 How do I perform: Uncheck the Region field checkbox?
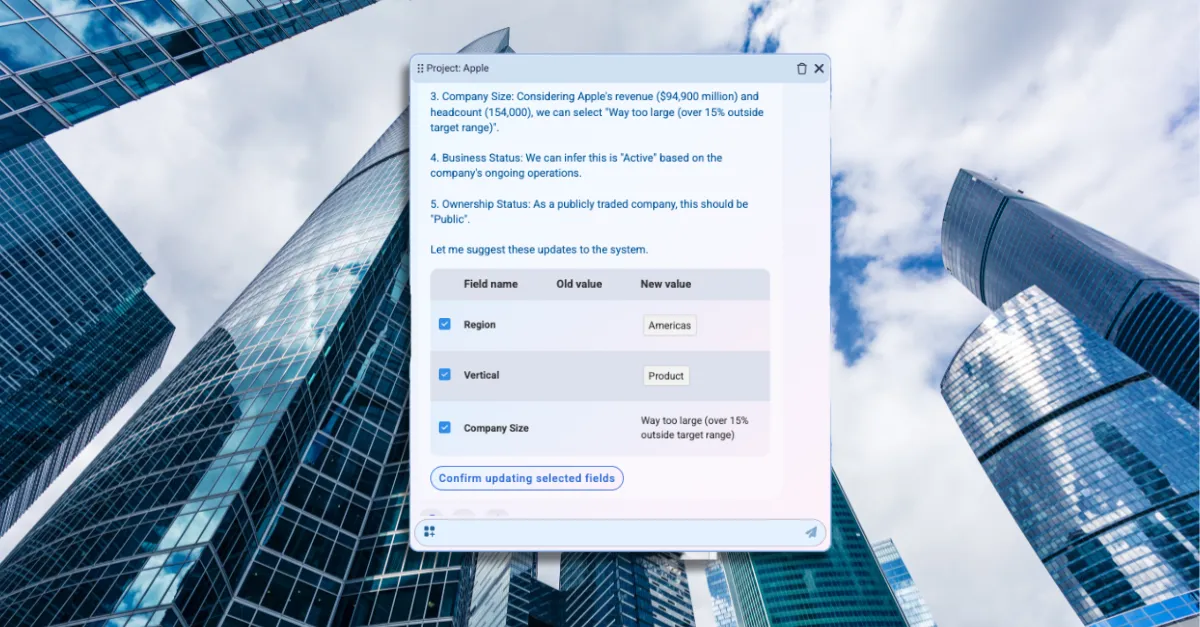point(445,324)
